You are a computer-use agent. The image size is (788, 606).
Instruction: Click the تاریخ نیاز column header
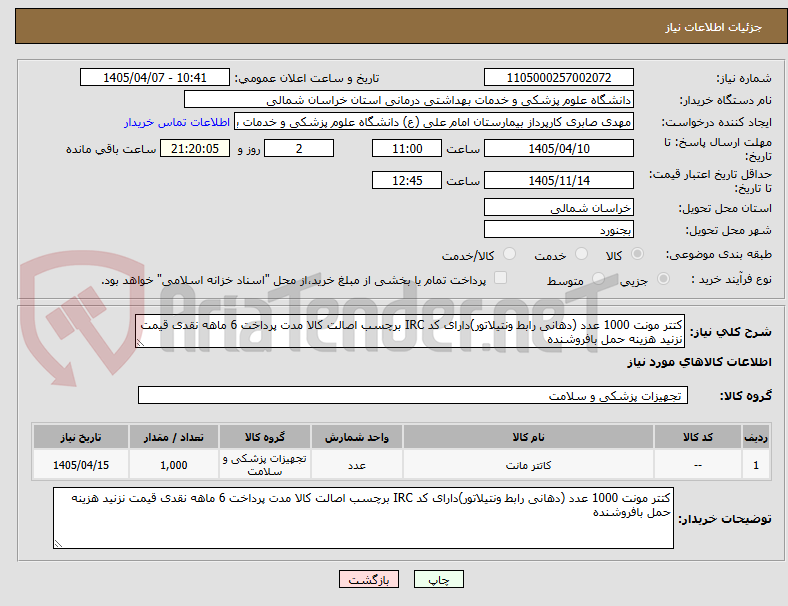[x=81, y=437]
